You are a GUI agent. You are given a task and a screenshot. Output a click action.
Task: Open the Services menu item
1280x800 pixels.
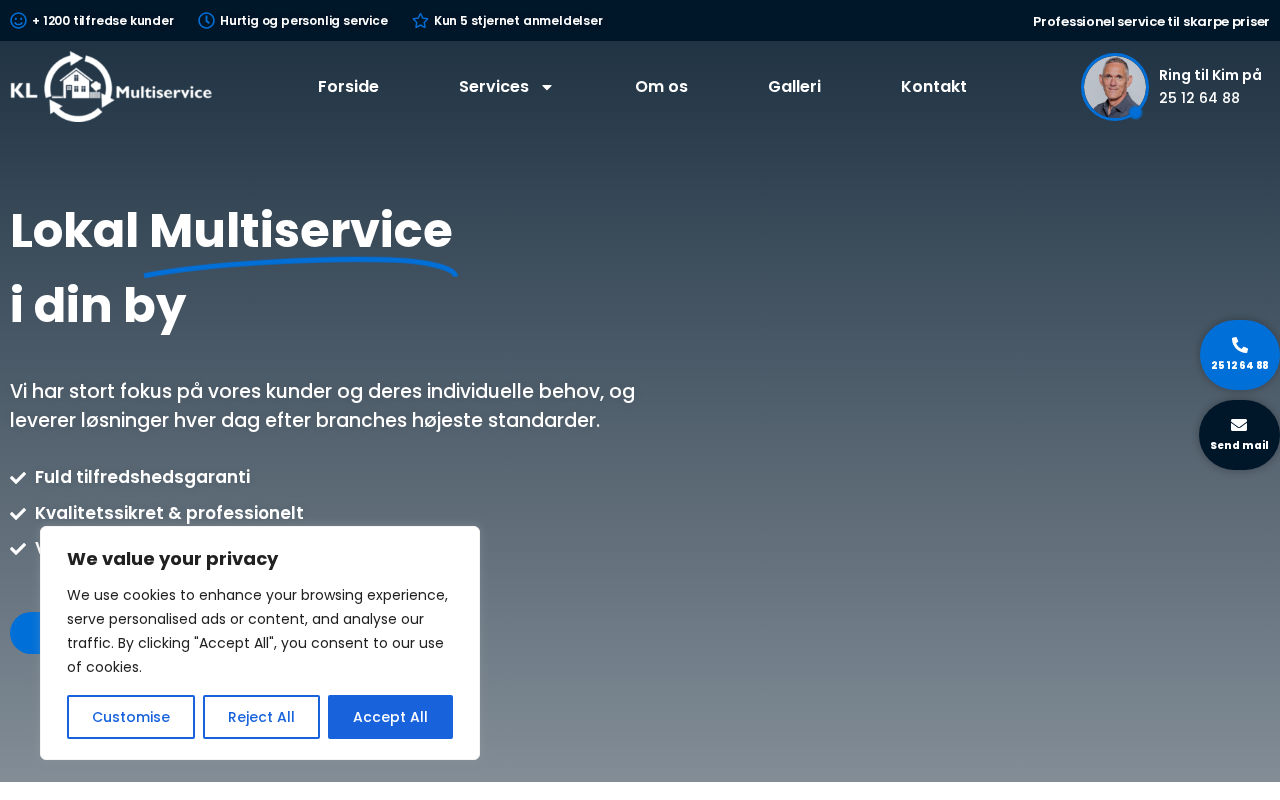coord(494,87)
